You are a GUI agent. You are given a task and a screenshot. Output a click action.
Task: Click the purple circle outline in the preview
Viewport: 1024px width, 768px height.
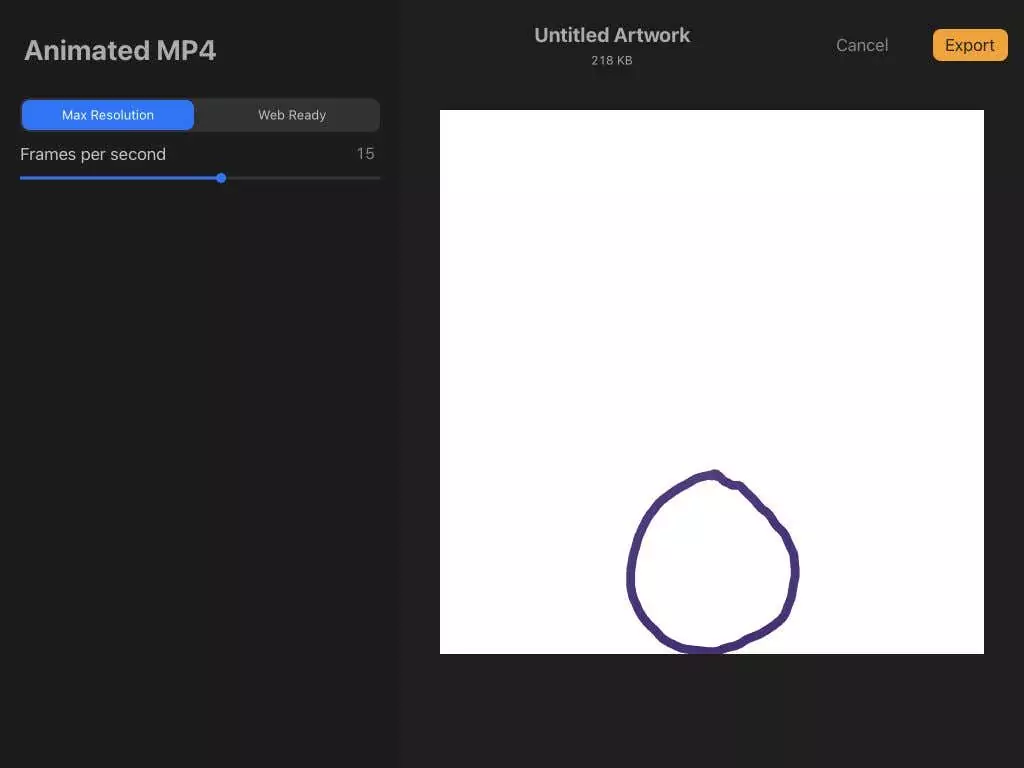click(x=631, y=575)
